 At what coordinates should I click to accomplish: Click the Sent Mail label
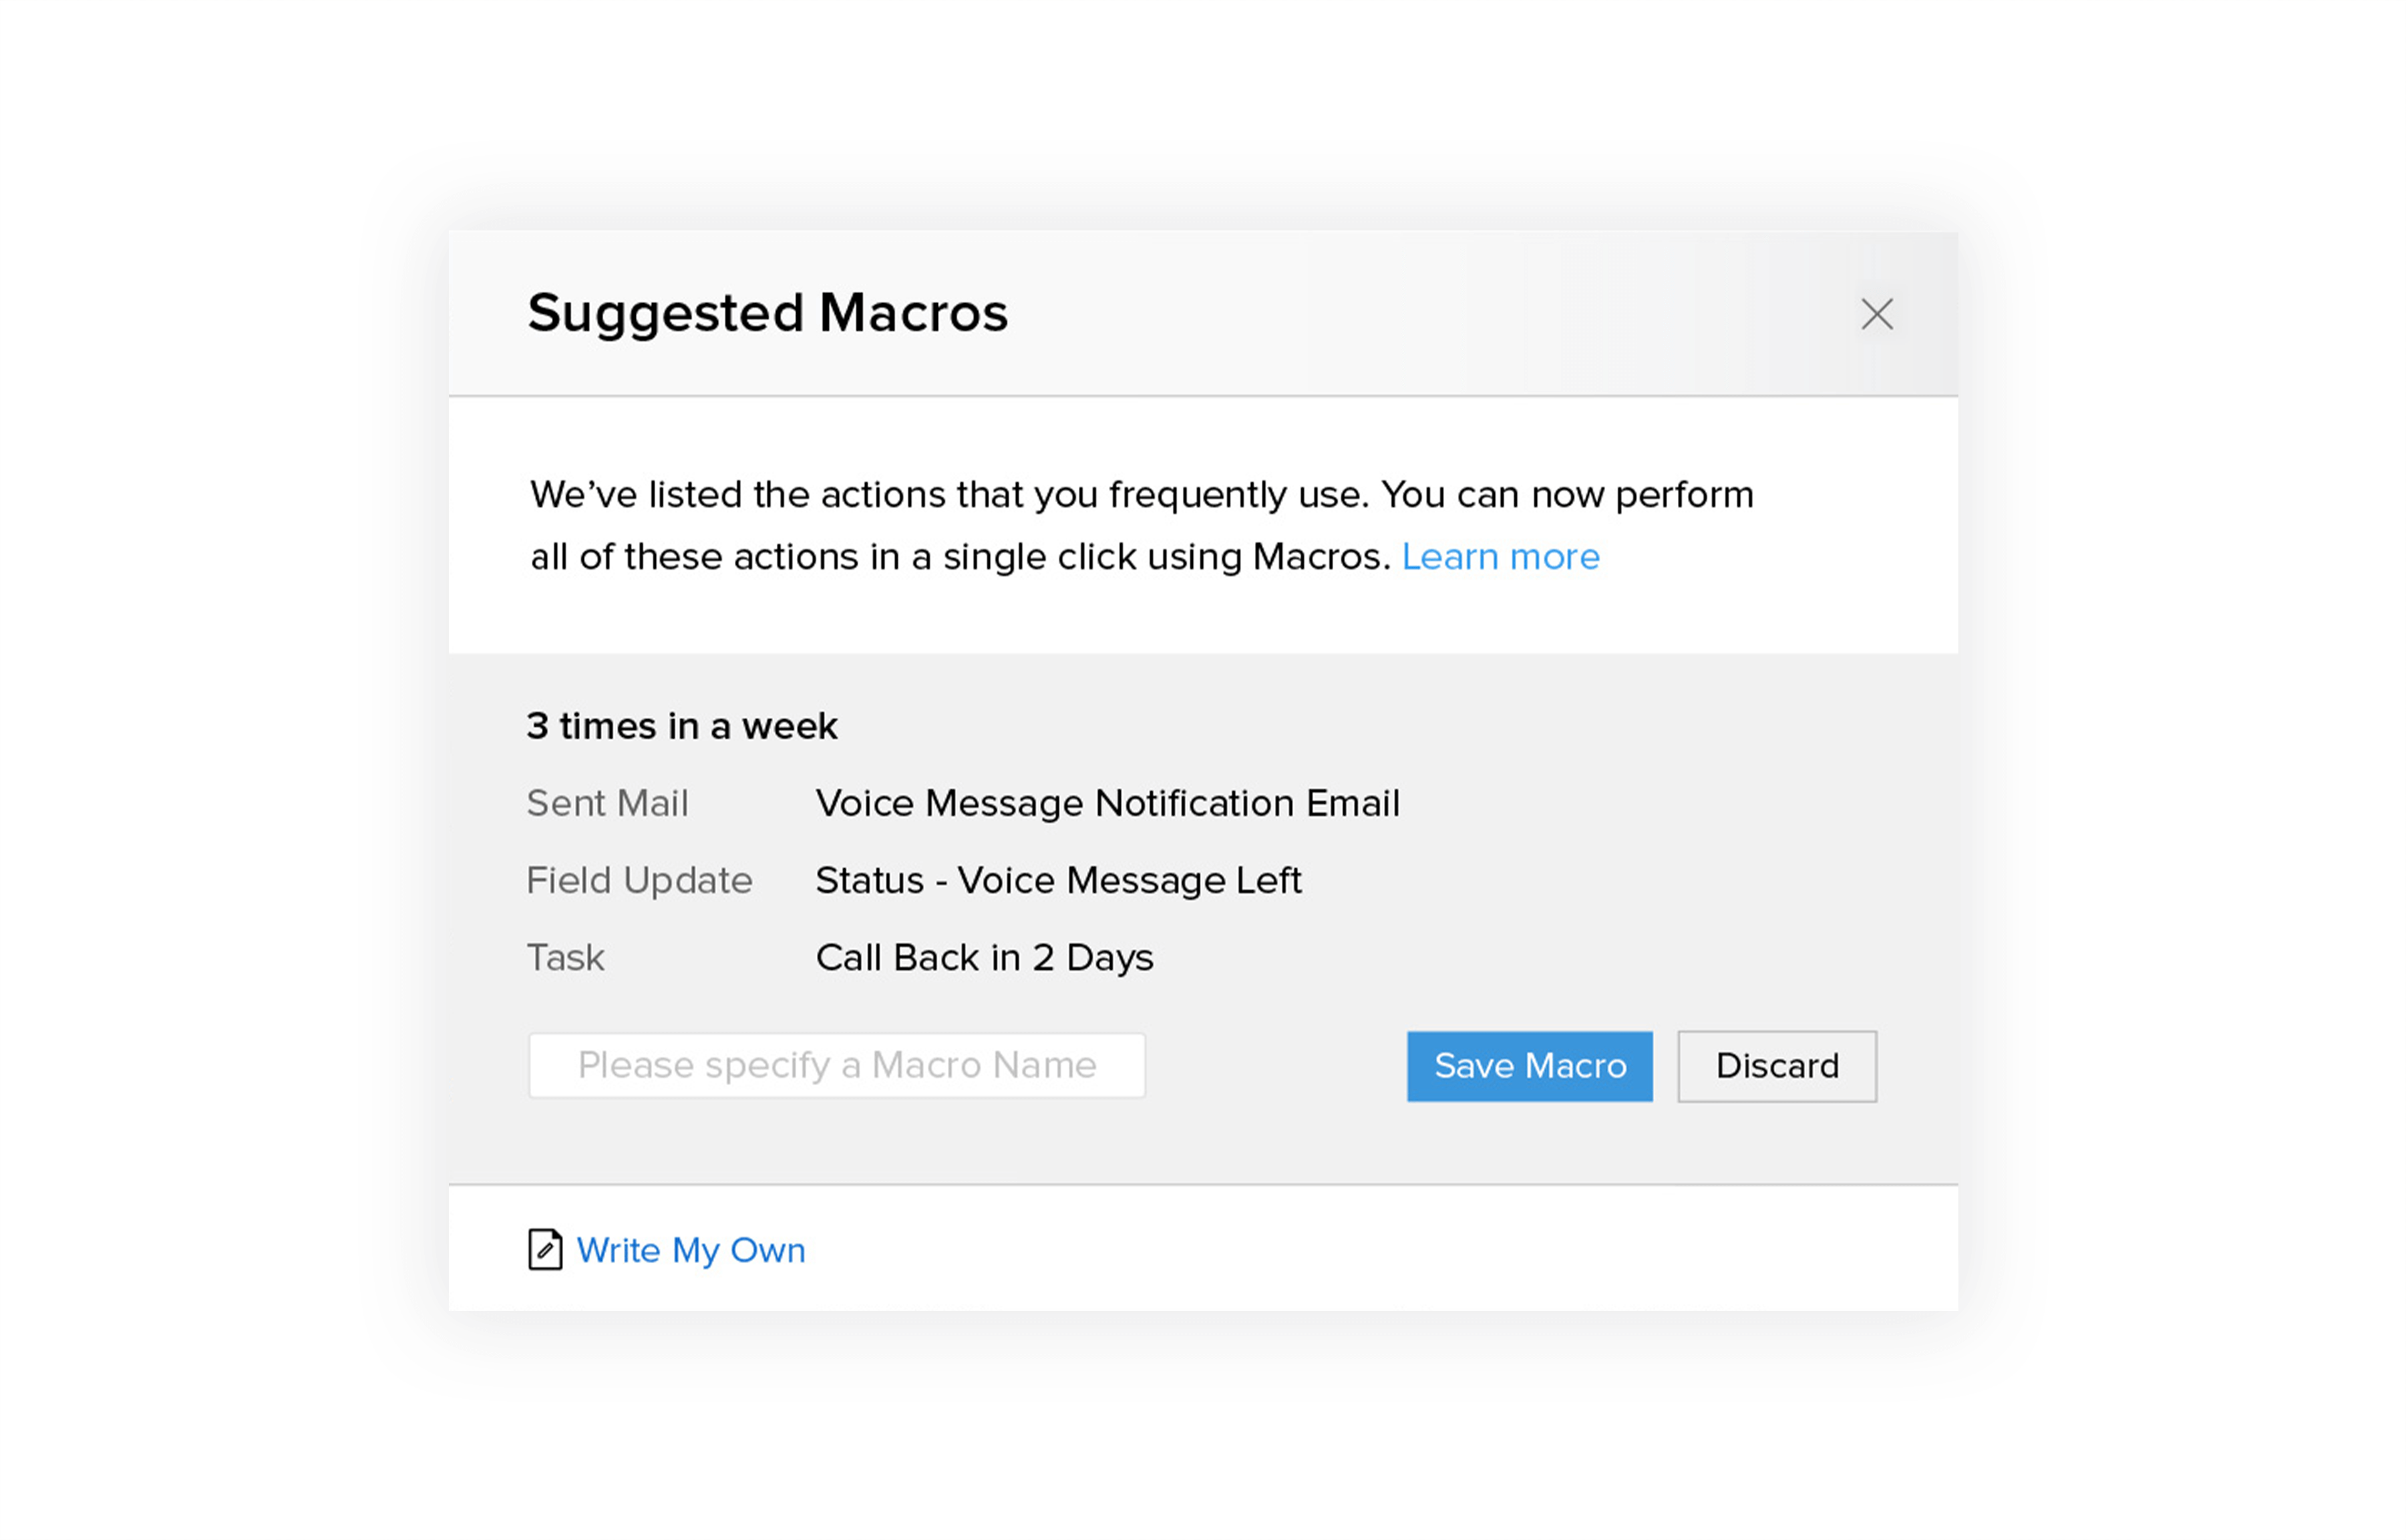607,803
